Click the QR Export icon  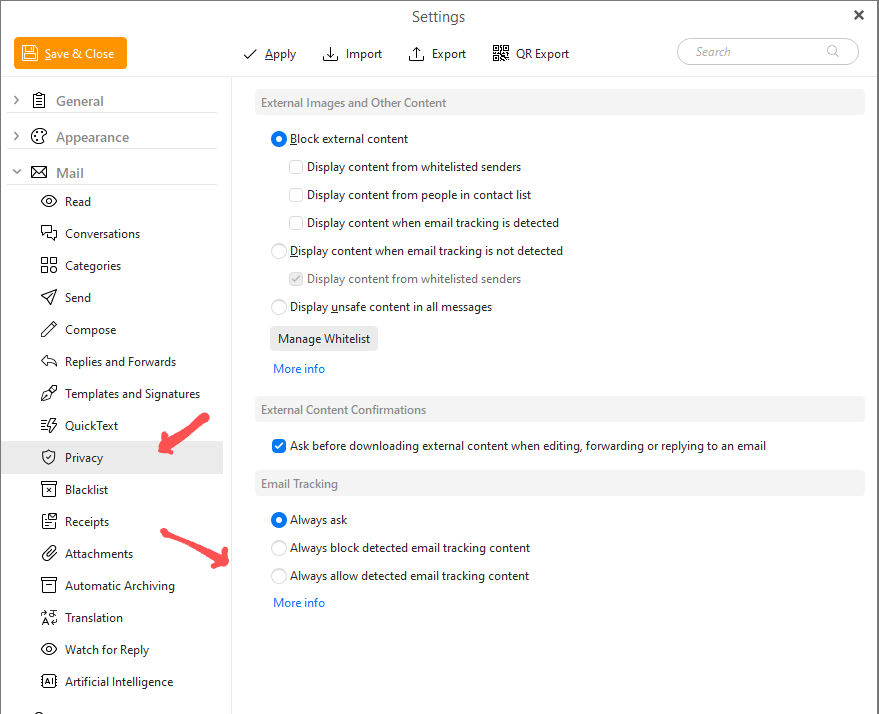[501, 54]
